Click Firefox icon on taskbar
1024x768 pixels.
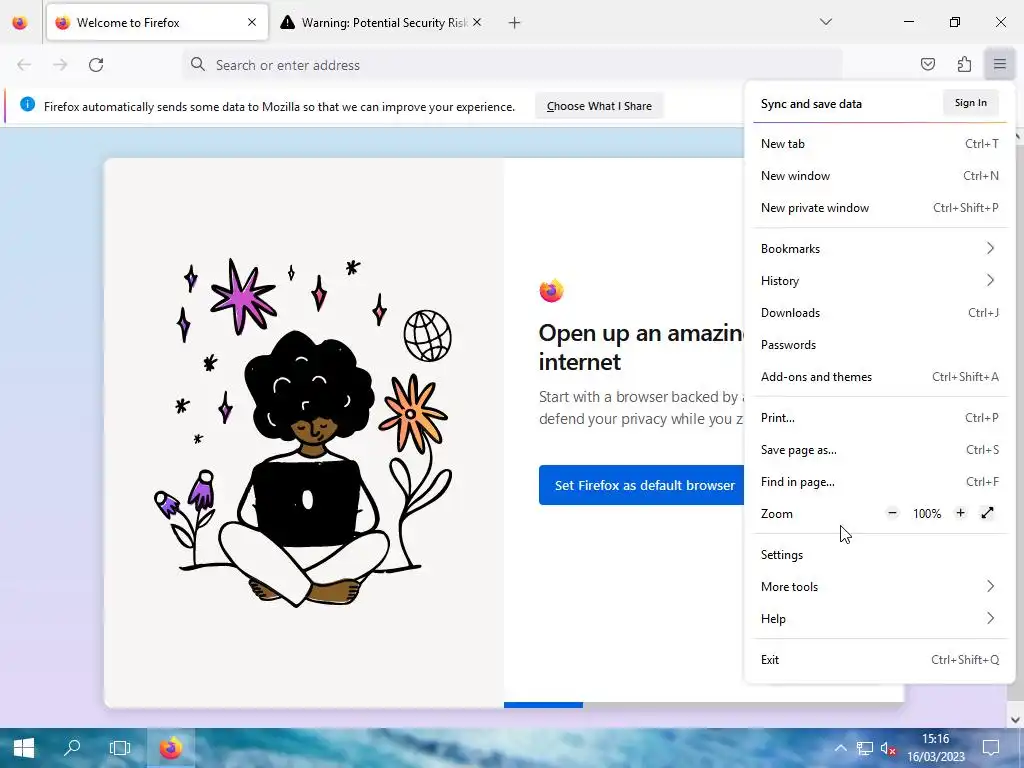(170, 748)
